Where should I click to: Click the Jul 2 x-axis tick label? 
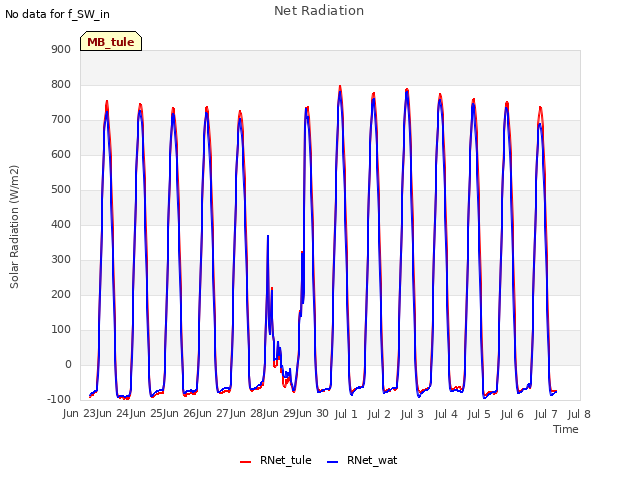point(379,414)
